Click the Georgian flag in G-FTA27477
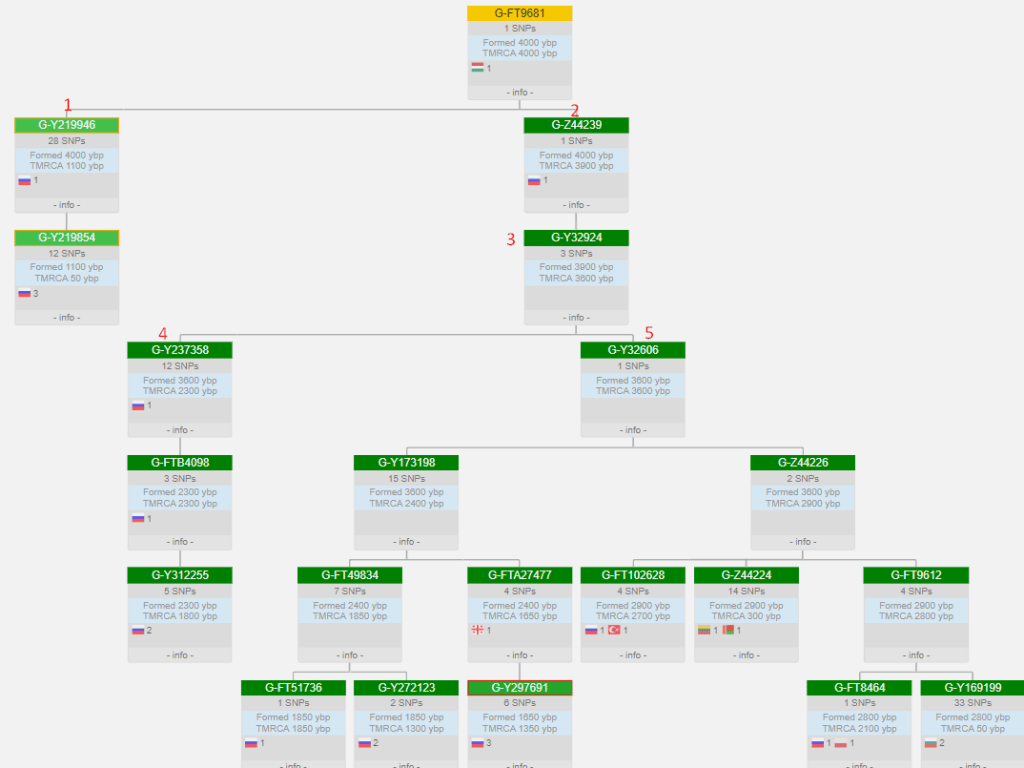 tap(478, 630)
